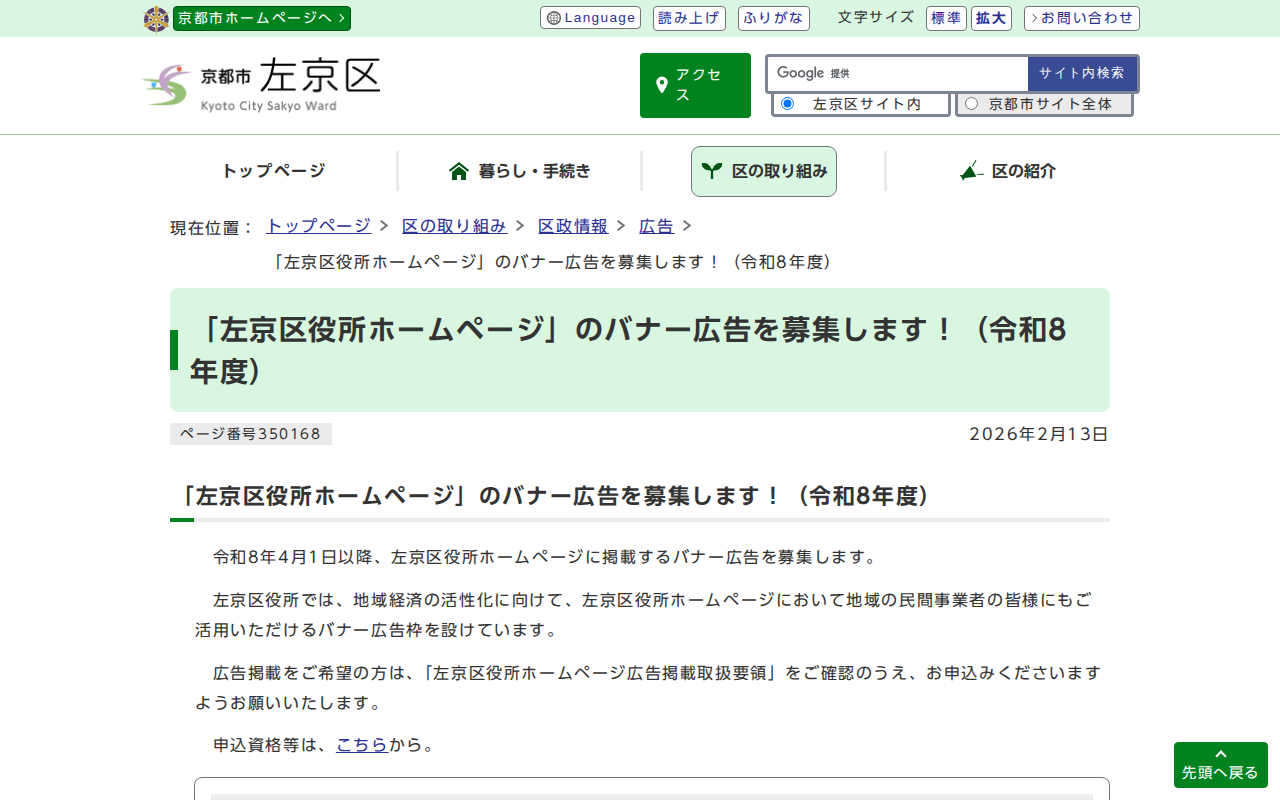1280x800 pixels.
Task: Click the up arrow on 先頭へ戻る
Action: point(1220,754)
